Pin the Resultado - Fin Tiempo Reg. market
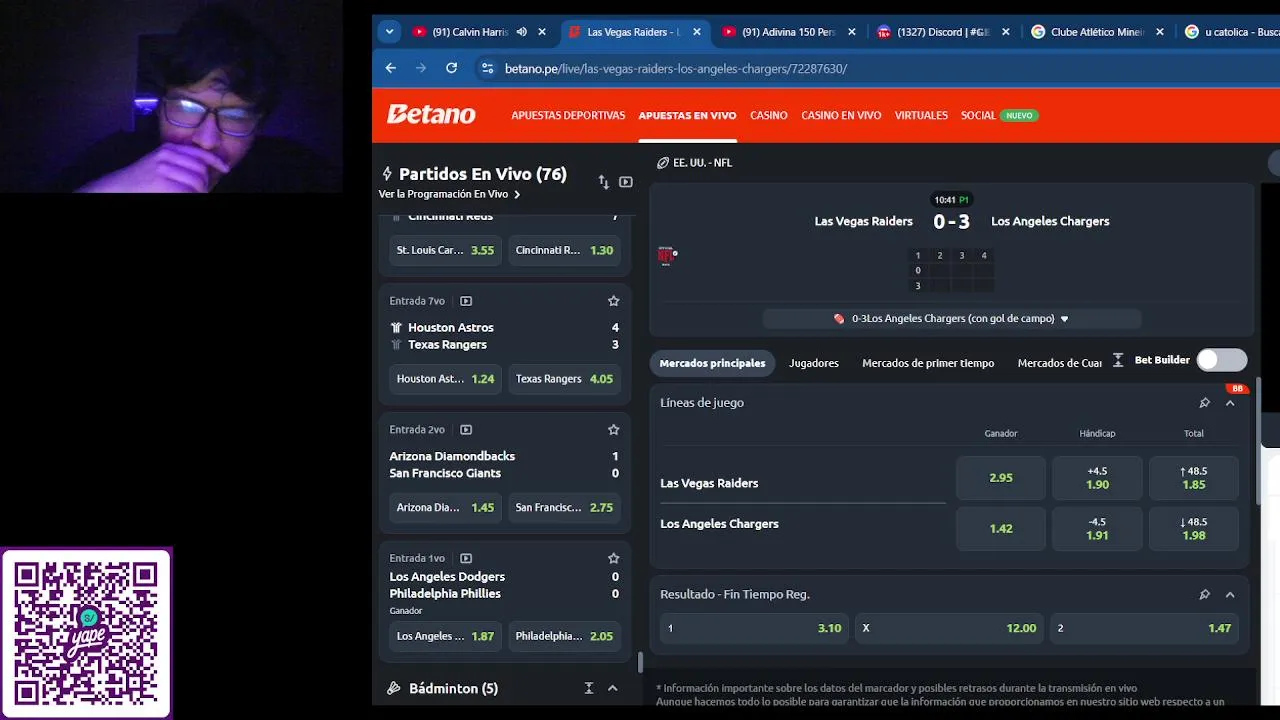Viewport: 1280px width, 720px height. (x=1204, y=594)
